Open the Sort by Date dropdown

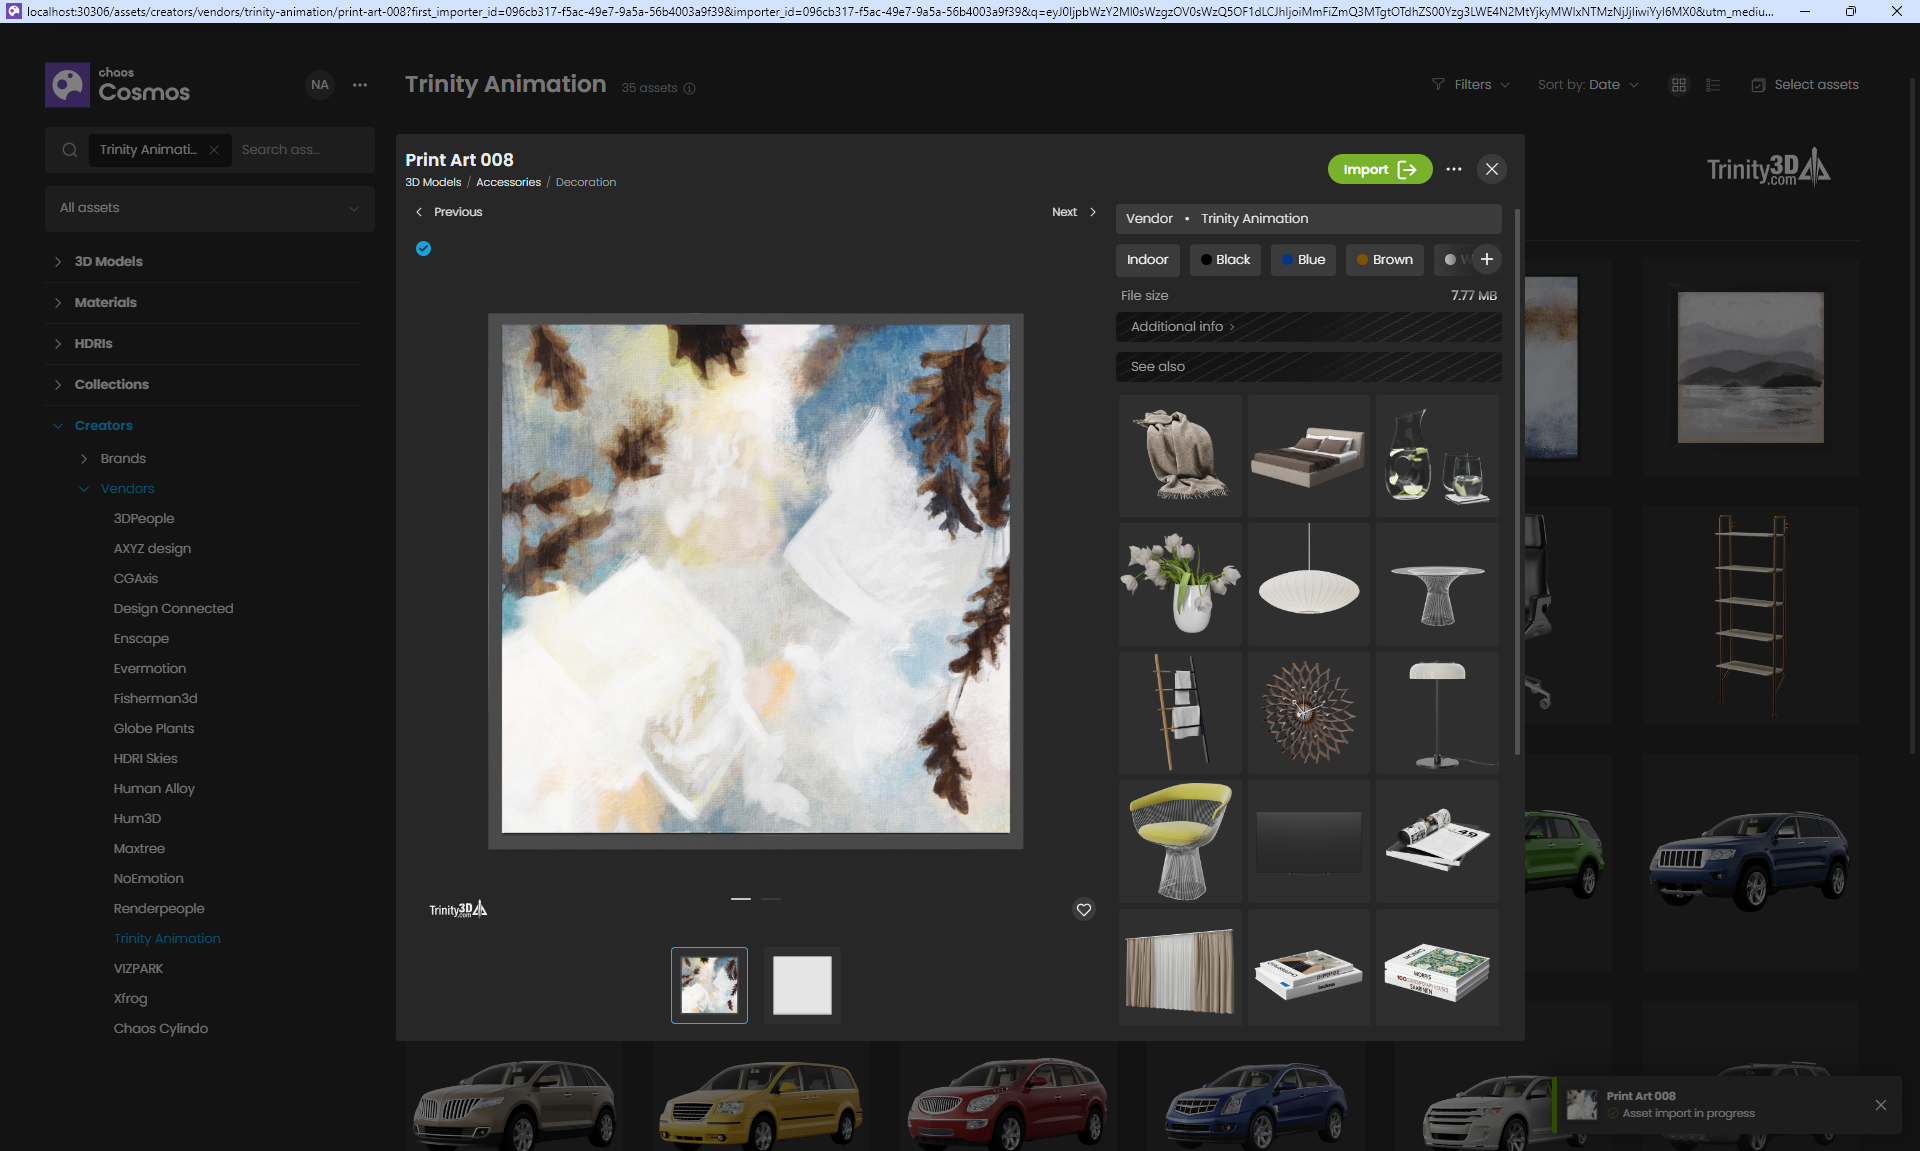pyautogui.click(x=1588, y=85)
